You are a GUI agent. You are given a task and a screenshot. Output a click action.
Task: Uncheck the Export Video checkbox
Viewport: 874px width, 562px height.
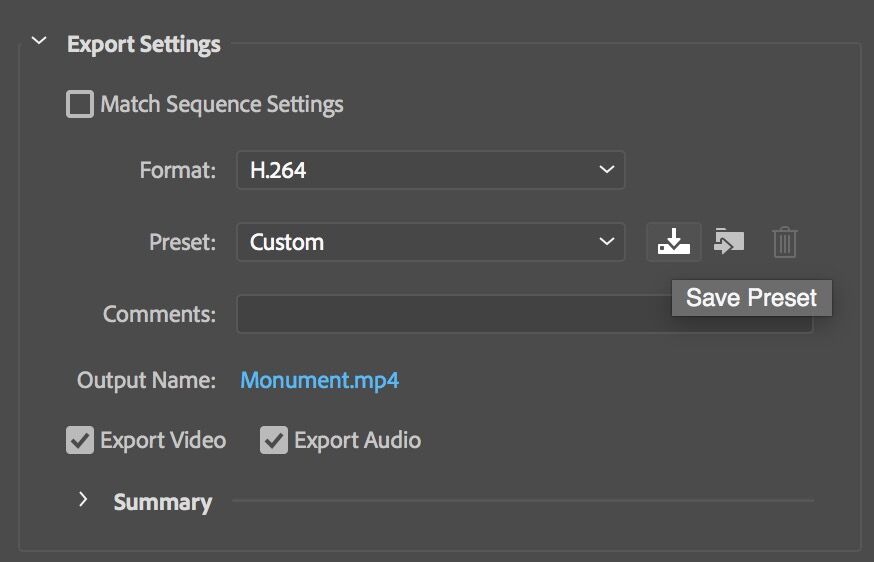coord(80,440)
